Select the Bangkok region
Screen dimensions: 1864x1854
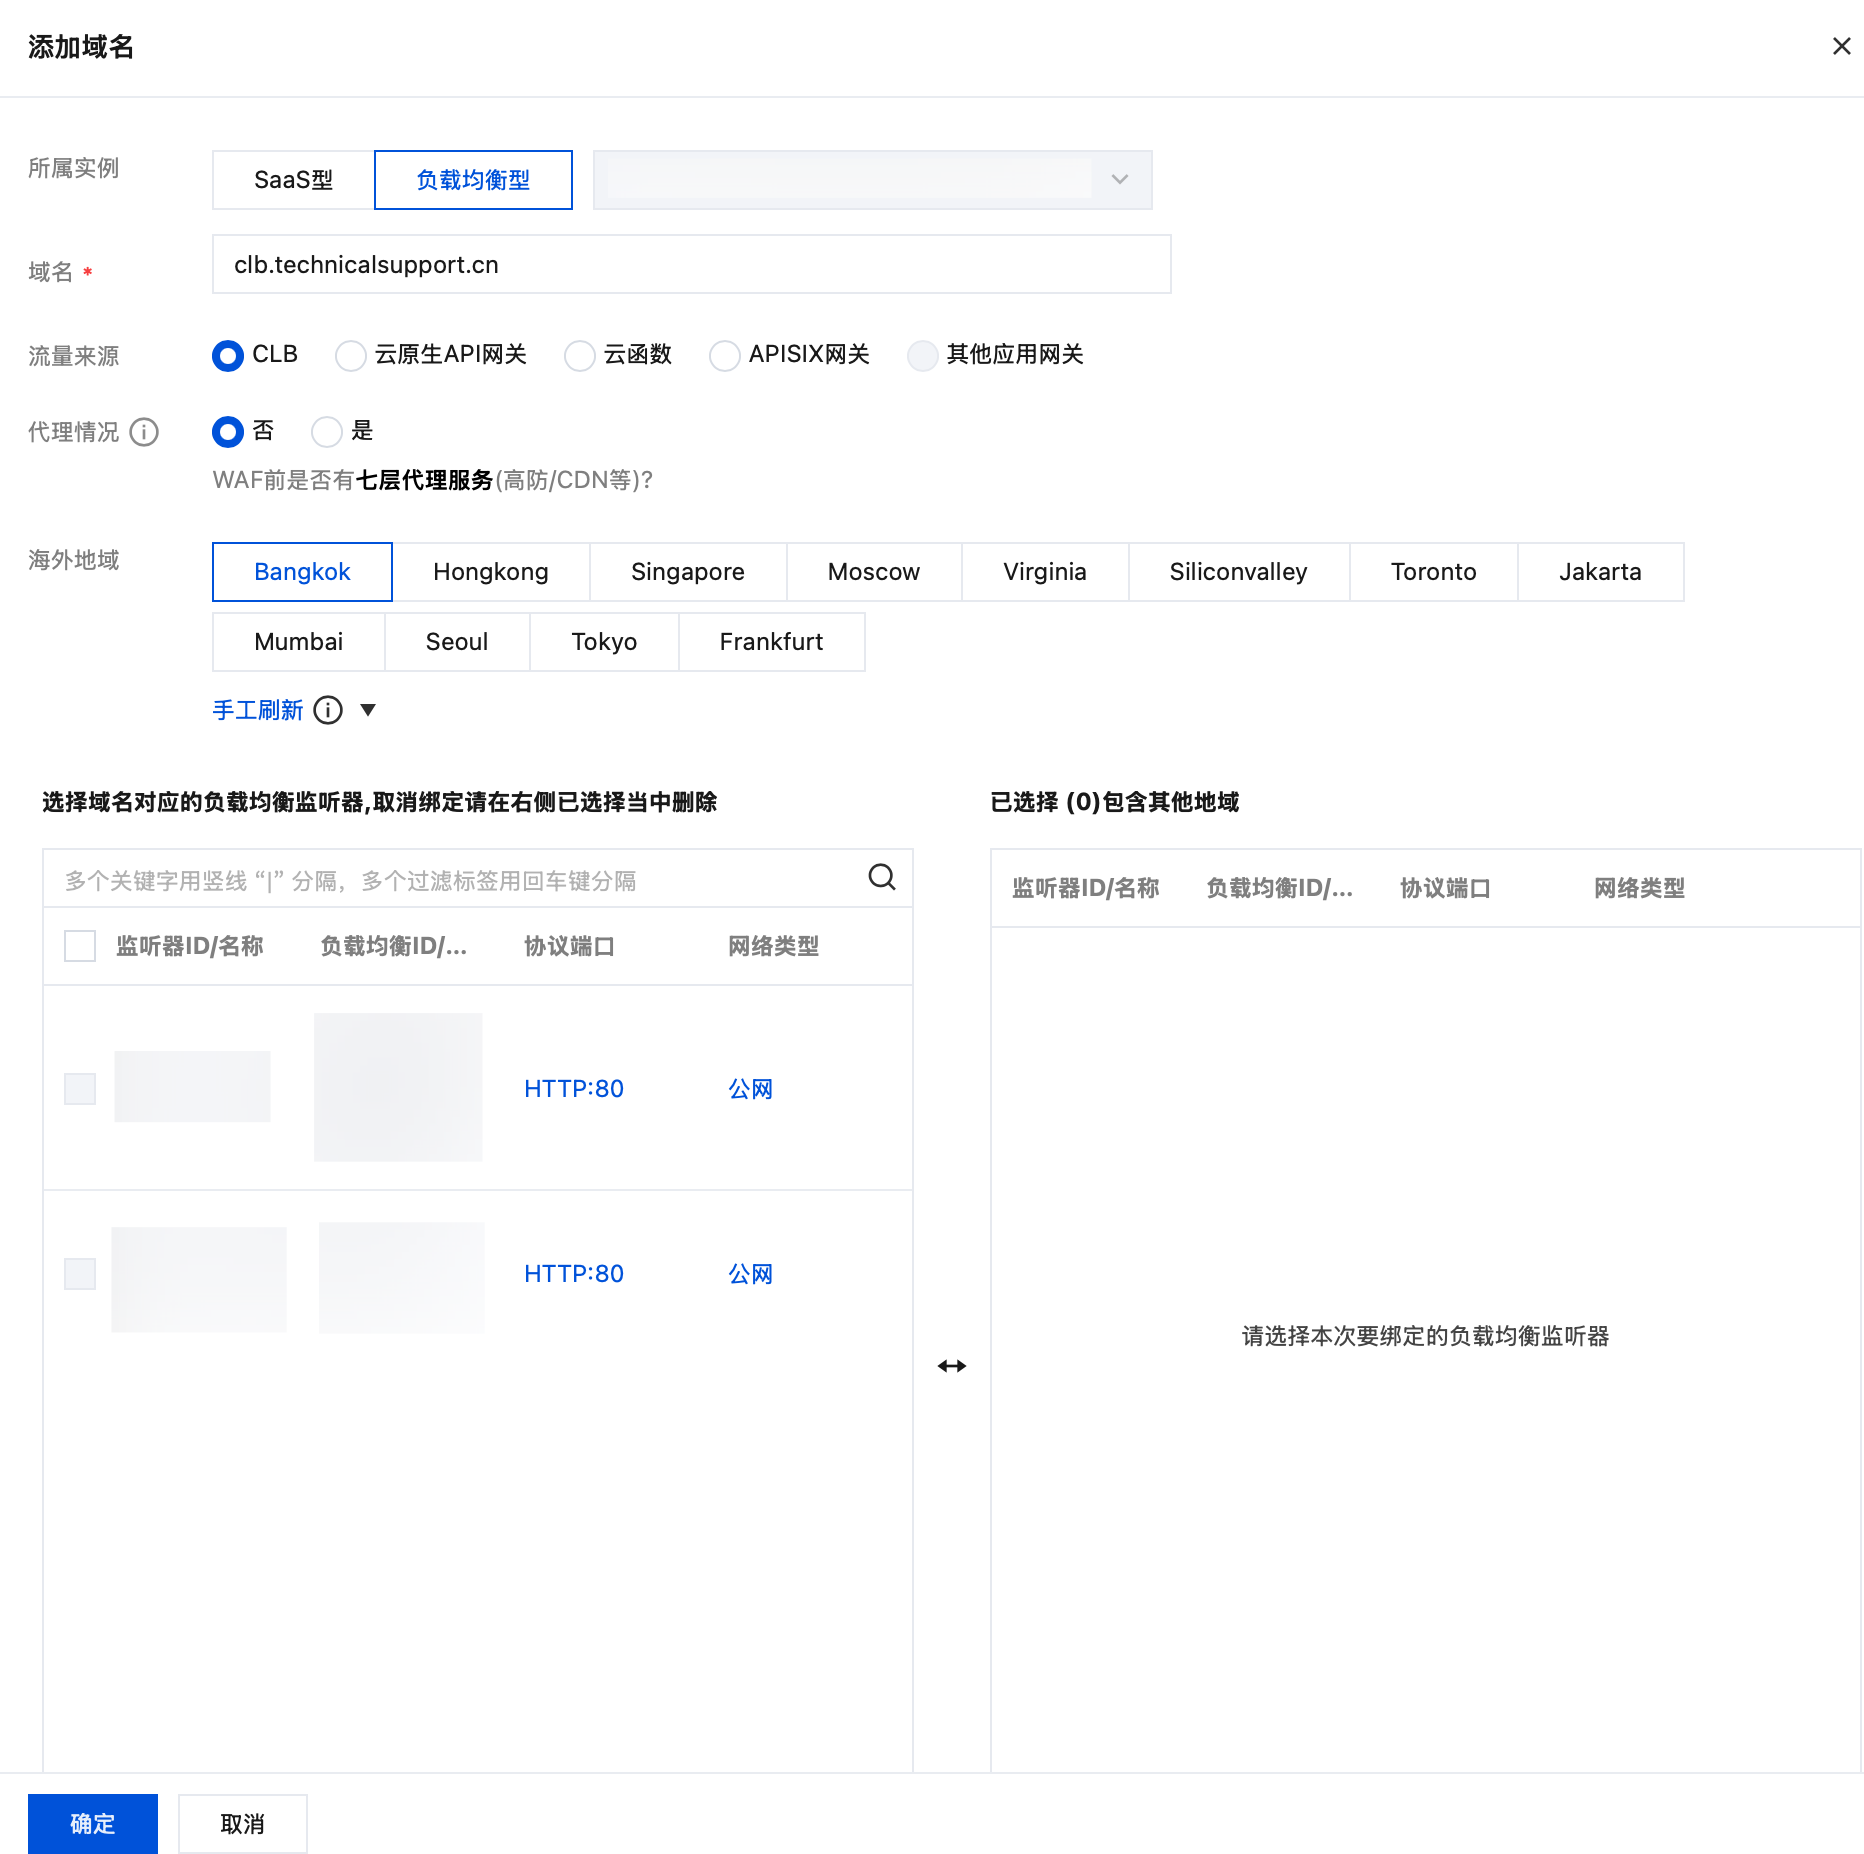(302, 572)
